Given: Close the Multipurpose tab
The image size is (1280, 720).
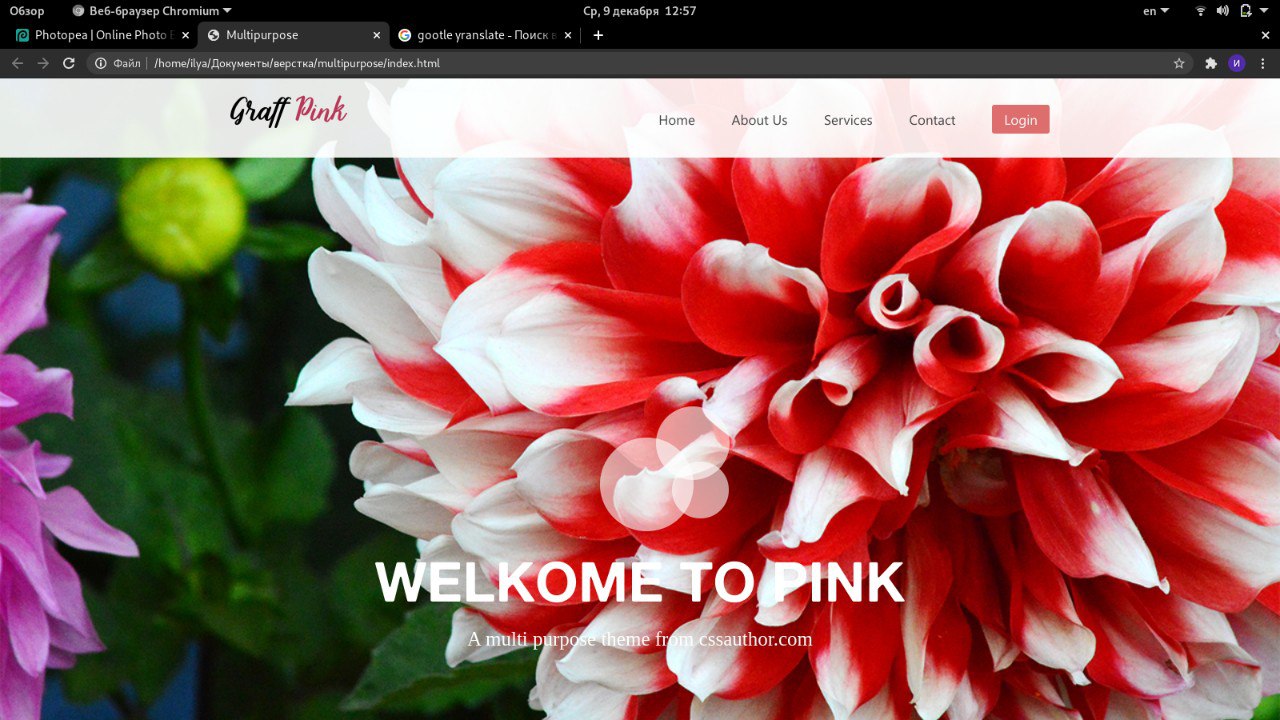Looking at the screenshot, I should 377,35.
